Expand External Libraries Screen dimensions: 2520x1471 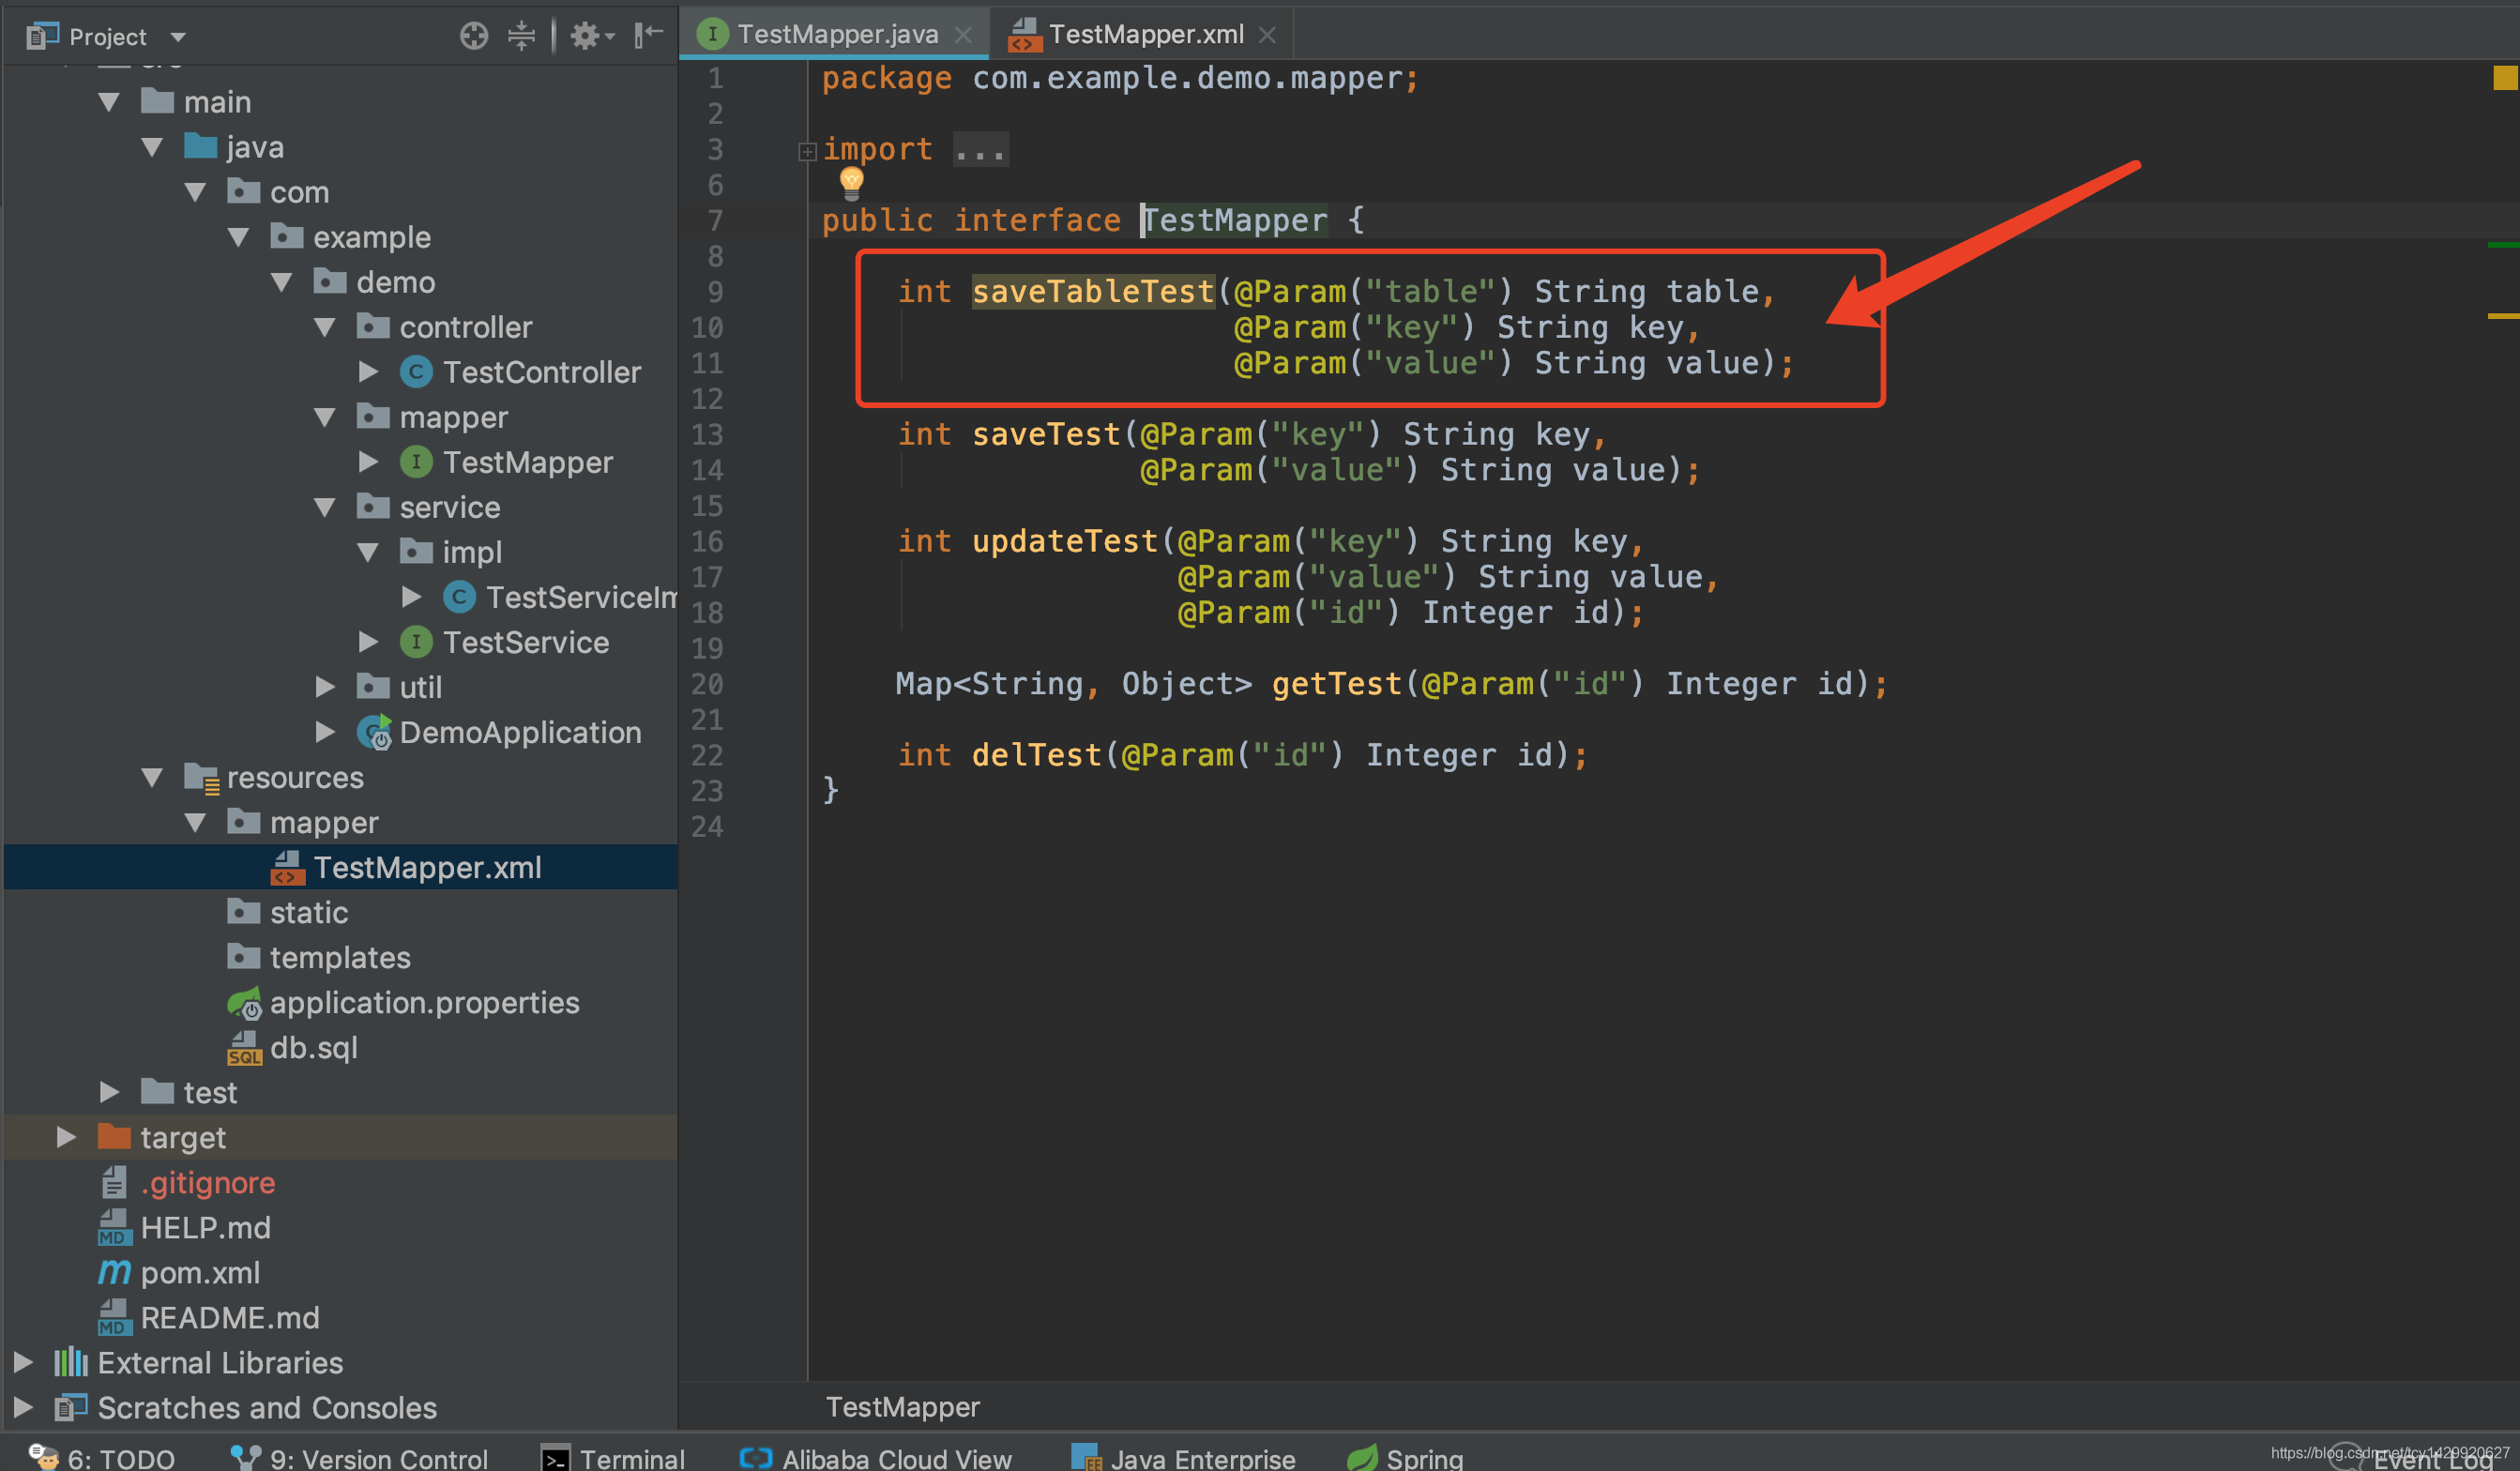coord(23,1362)
